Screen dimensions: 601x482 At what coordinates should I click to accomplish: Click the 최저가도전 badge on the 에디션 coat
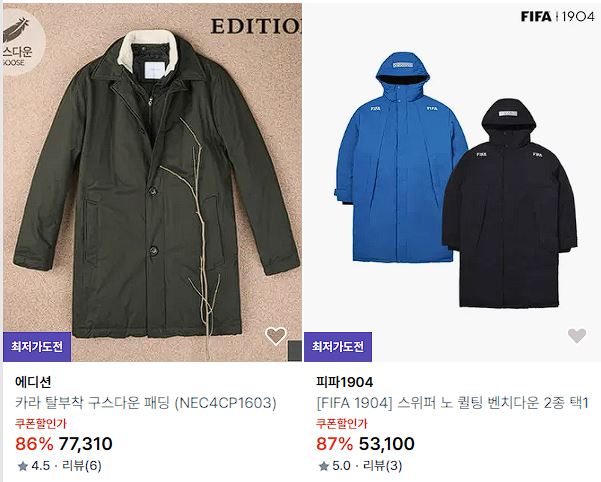(37, 347)
